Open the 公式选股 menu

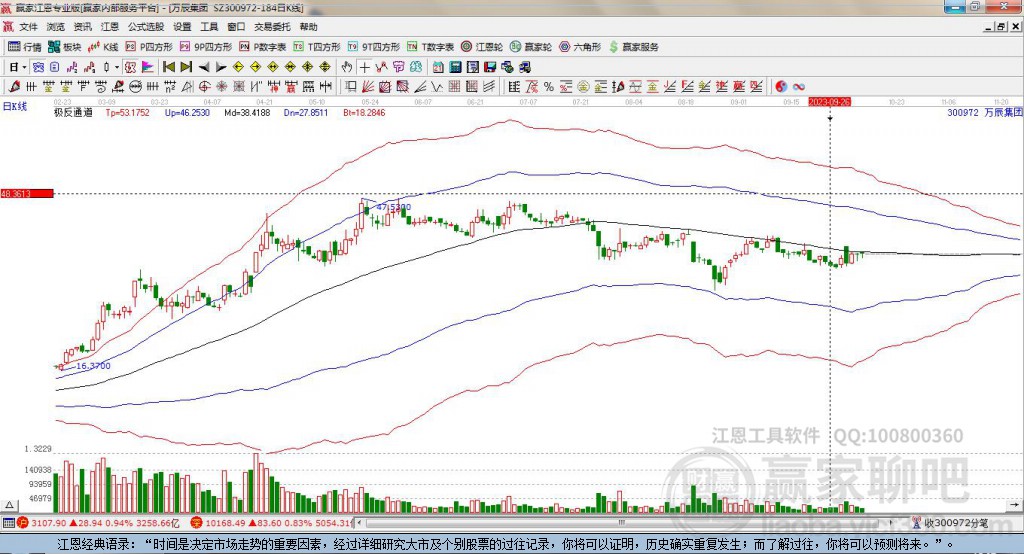point(146,27)
